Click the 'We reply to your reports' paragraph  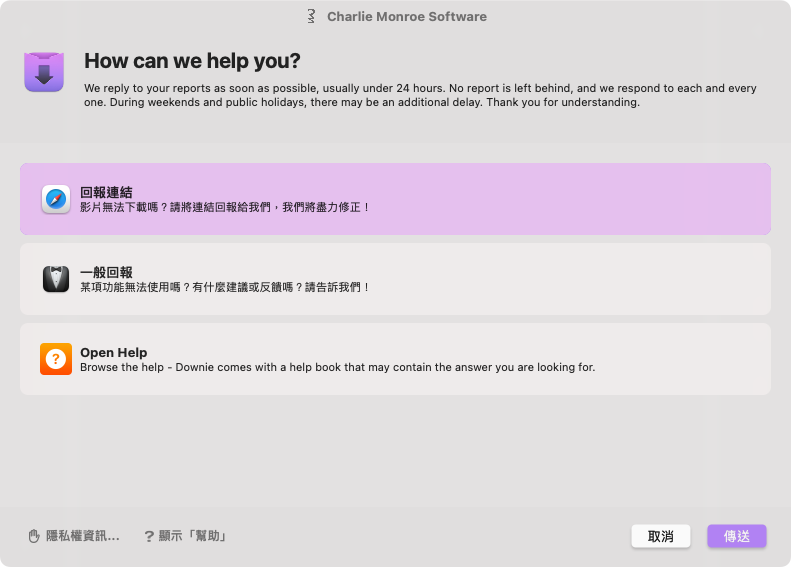[x=420, y=95]
